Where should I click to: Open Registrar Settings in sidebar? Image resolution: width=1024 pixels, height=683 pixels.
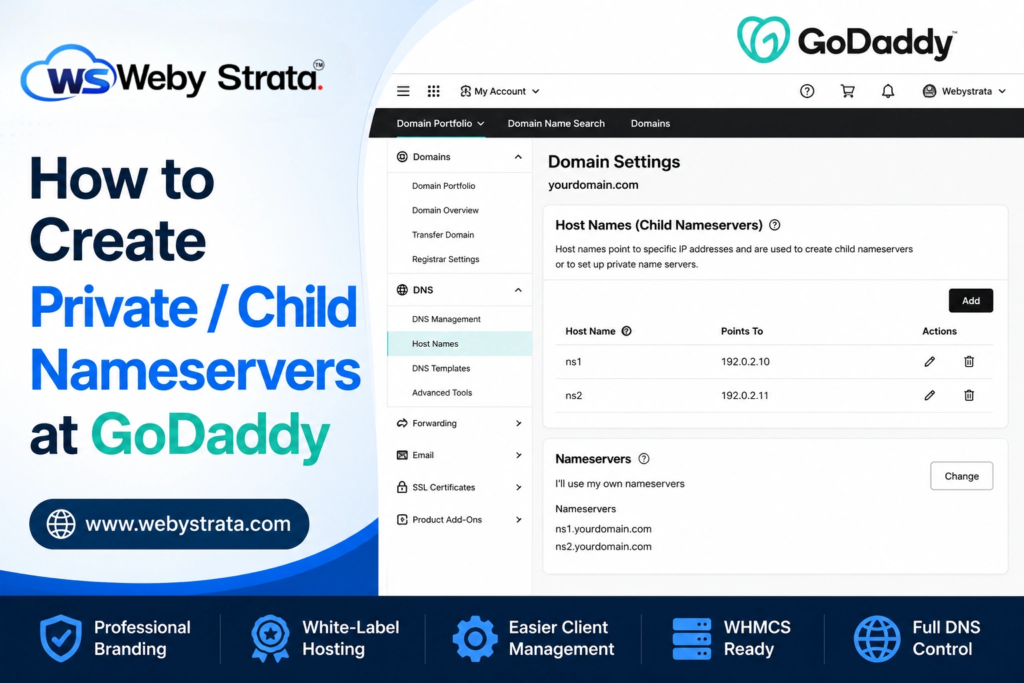(445, 259)
